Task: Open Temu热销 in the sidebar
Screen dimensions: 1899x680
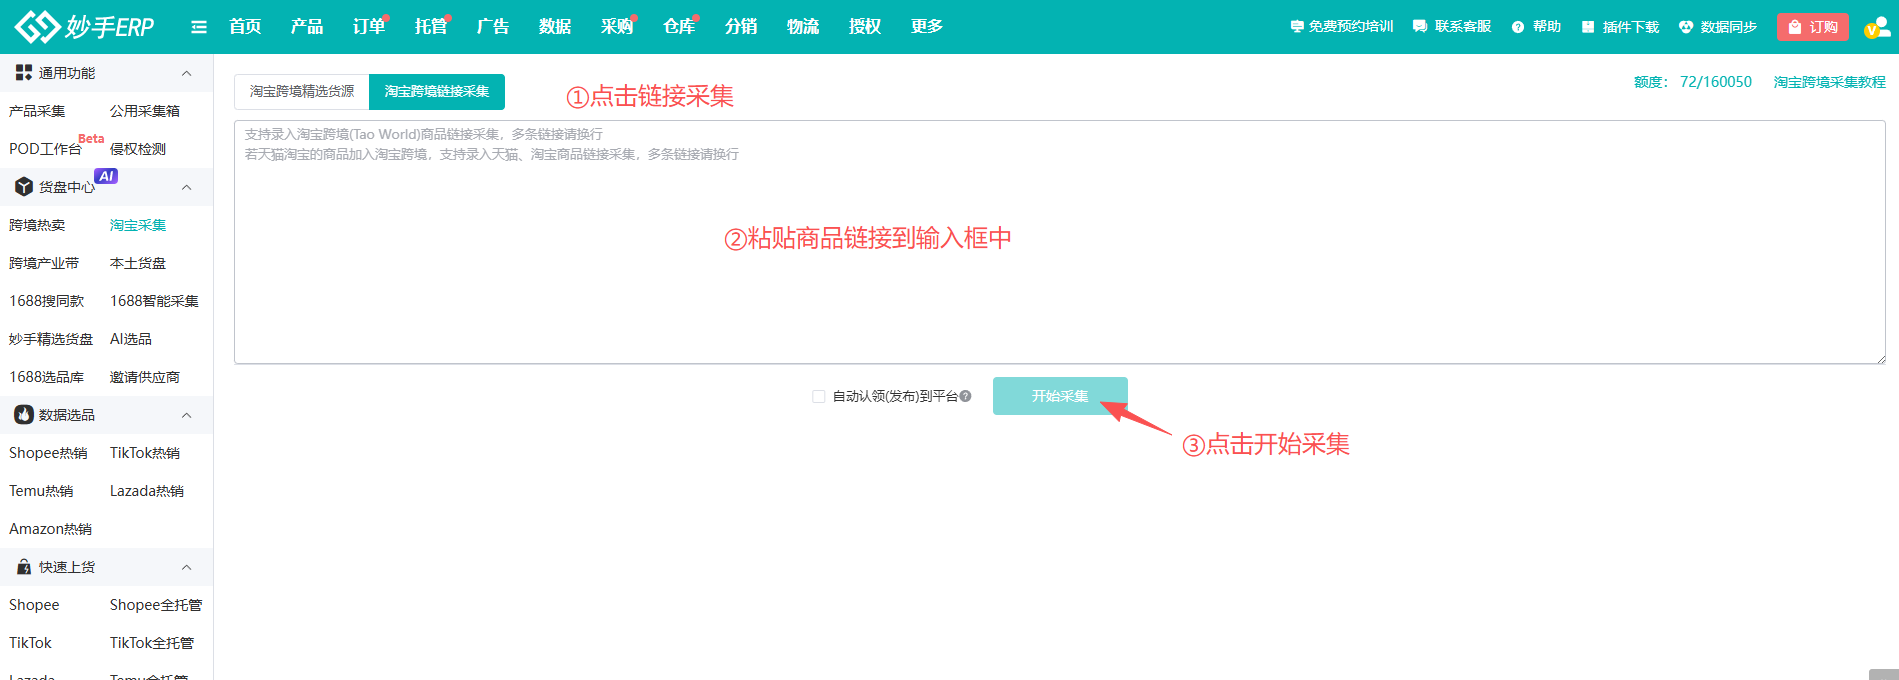Action: [41, 491]
